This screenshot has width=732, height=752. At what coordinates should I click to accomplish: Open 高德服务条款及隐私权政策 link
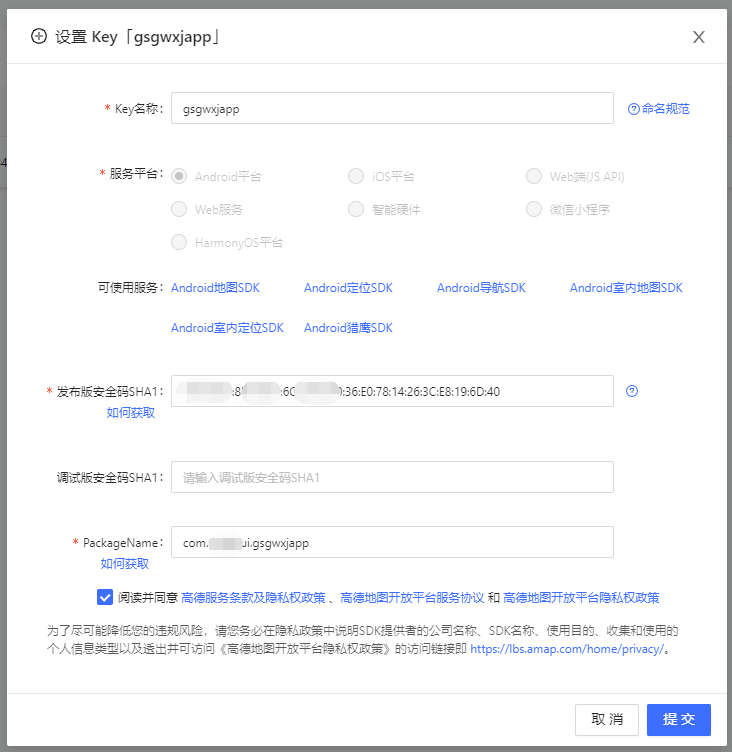coord(253,598)
